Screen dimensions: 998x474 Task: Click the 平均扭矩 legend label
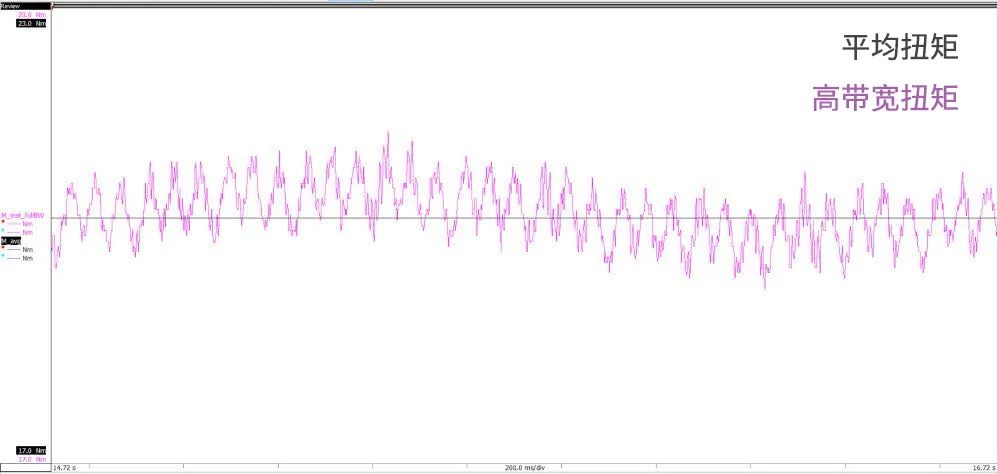click(900, 48)
